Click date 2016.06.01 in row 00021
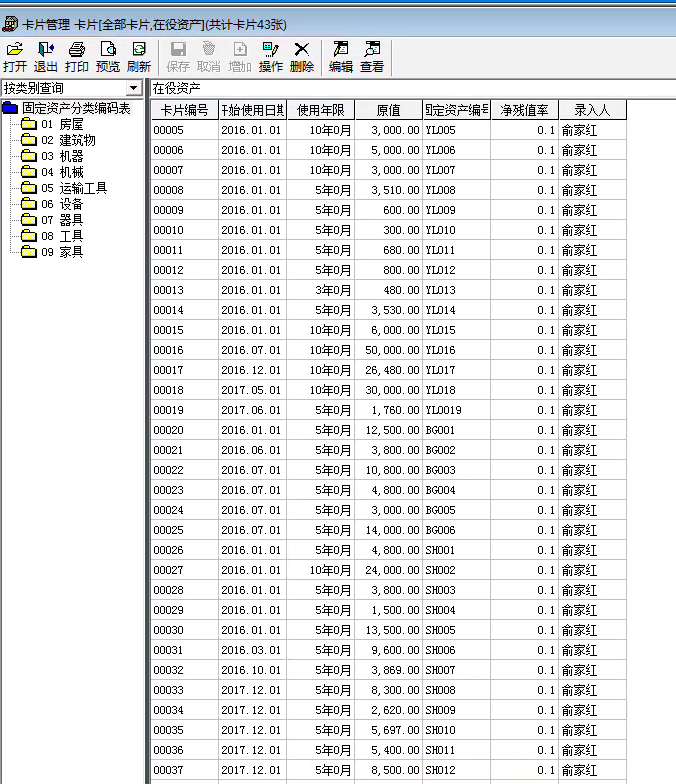This screenshot has width=676, height=784. 253,450
